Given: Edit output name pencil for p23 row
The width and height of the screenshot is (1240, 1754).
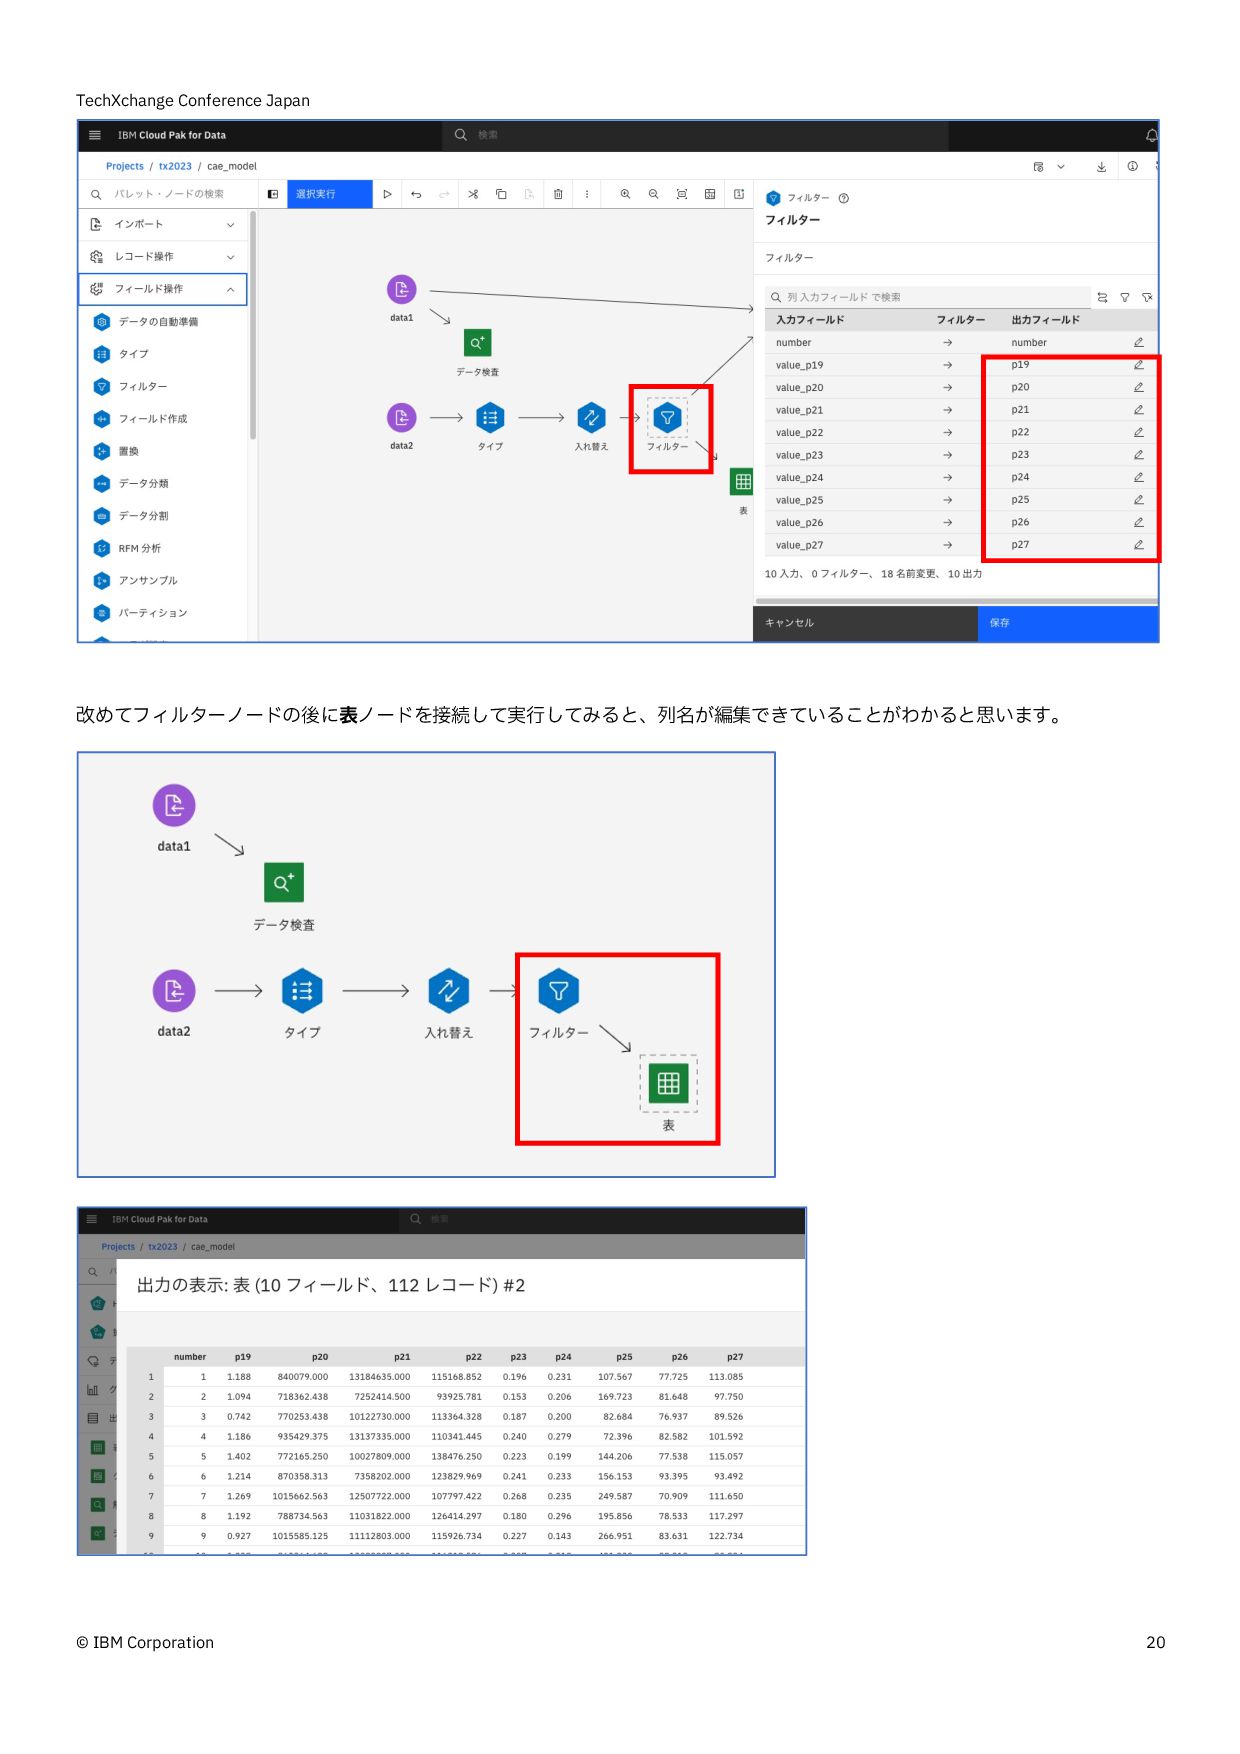Looking at the screenshot, I should (x=1138, y=455).
